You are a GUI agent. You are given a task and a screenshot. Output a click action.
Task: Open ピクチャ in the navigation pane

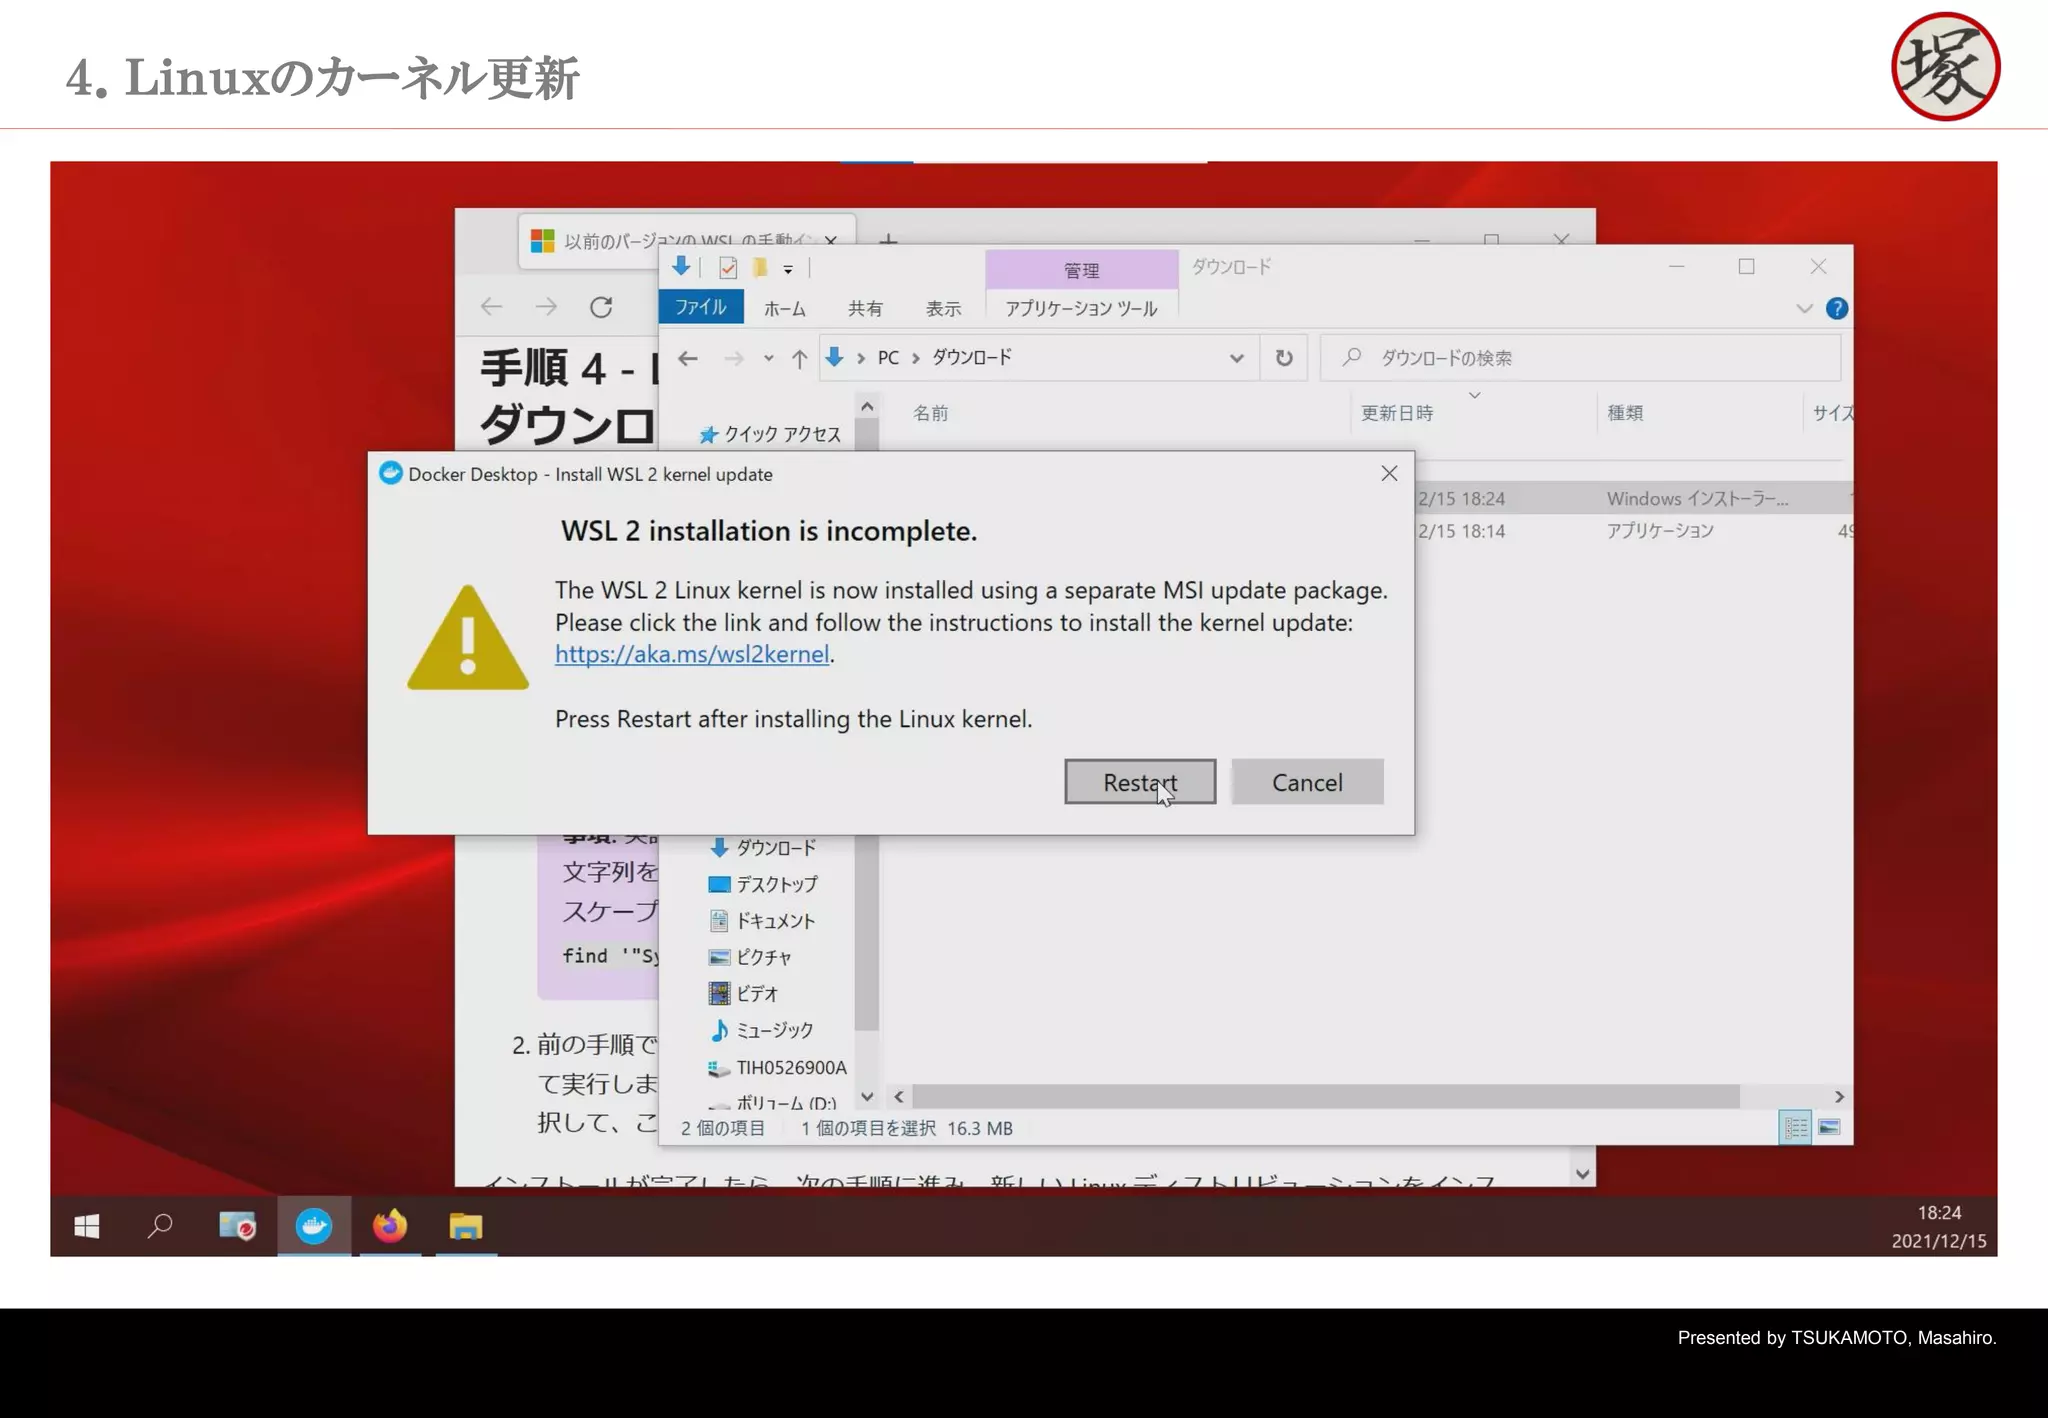750,957
